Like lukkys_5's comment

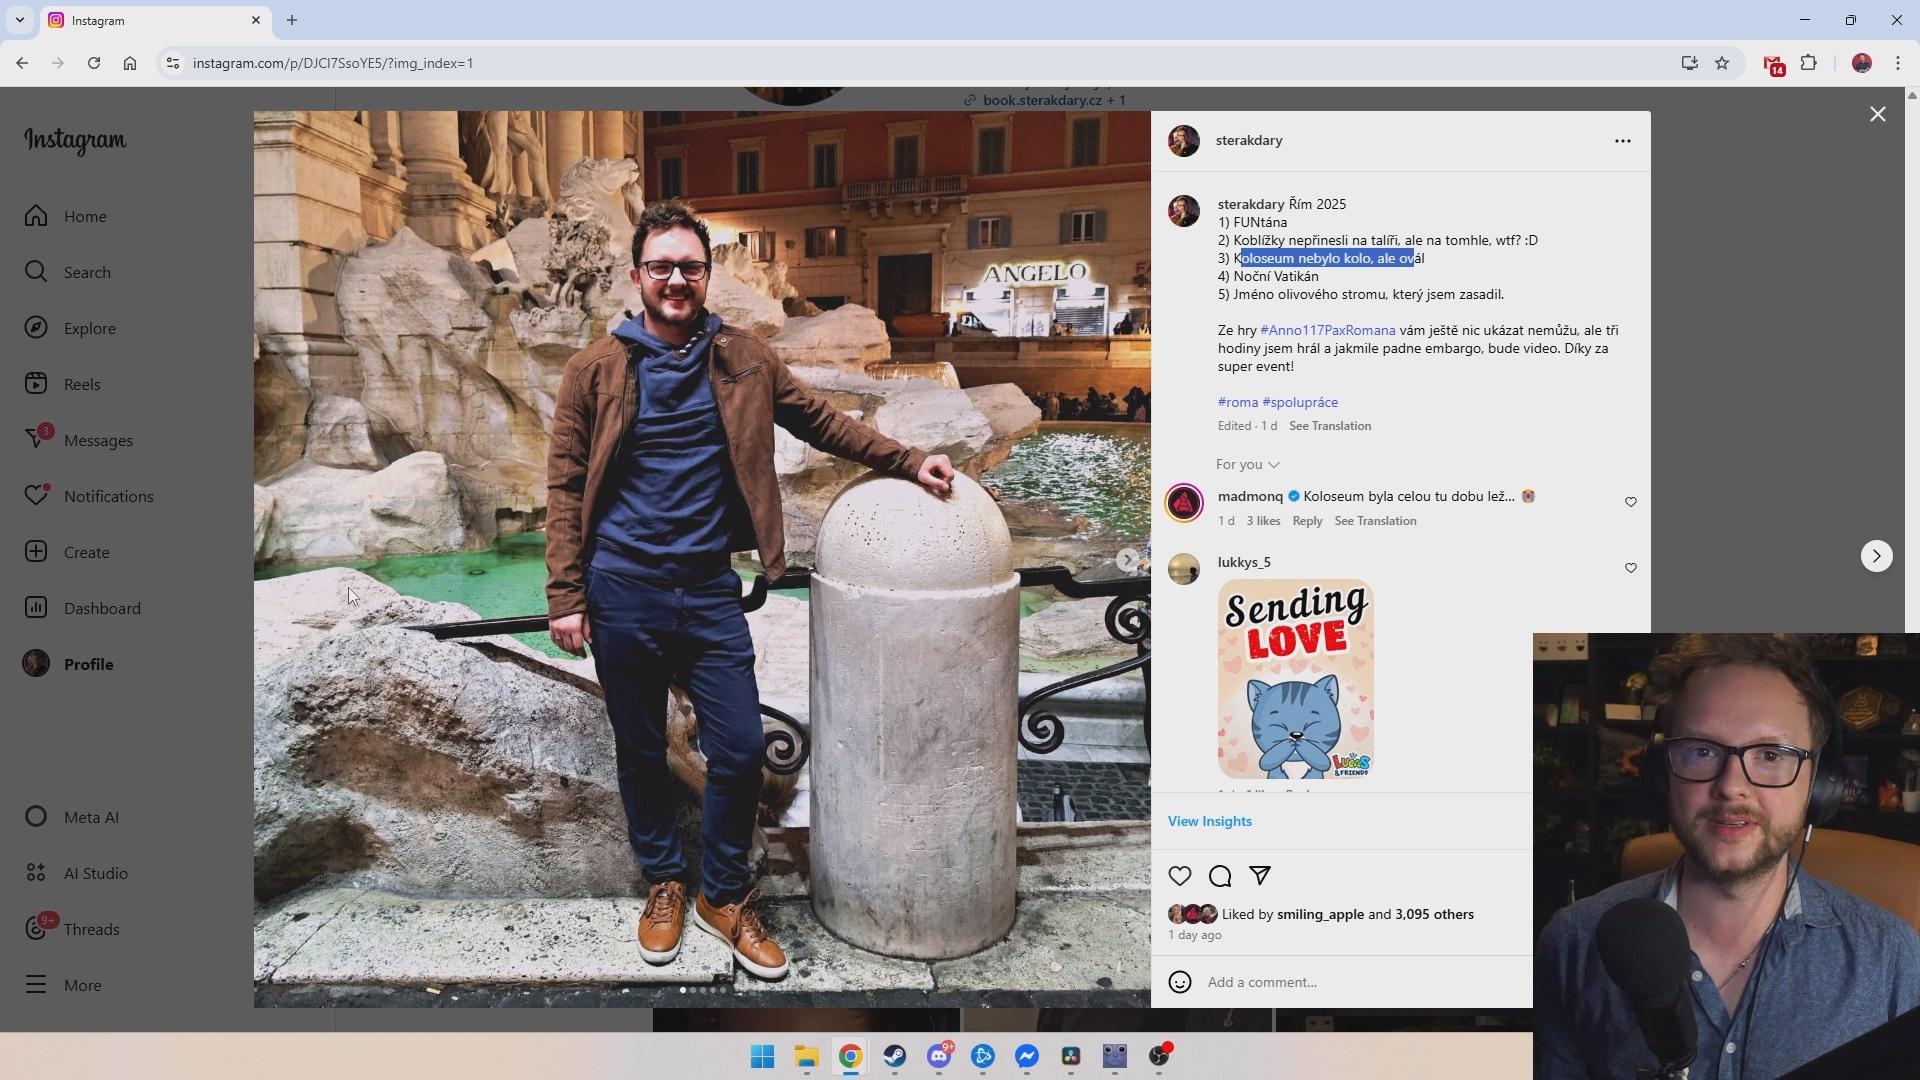coord(1630,568)
